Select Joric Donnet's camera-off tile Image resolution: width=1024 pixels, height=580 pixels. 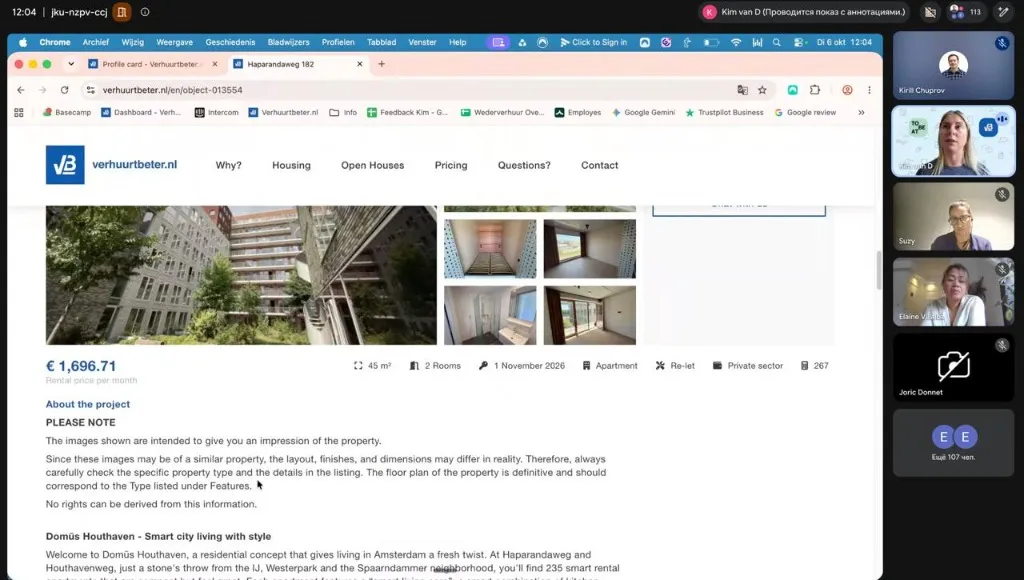pyautogui.click(x=953, y=367)
